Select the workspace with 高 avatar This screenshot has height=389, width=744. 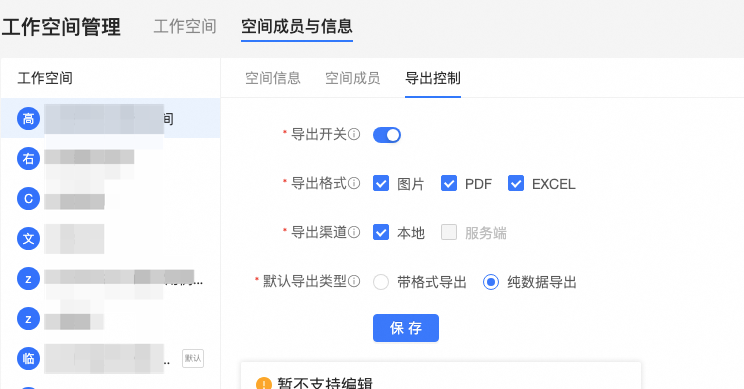(x=110, y=119)
